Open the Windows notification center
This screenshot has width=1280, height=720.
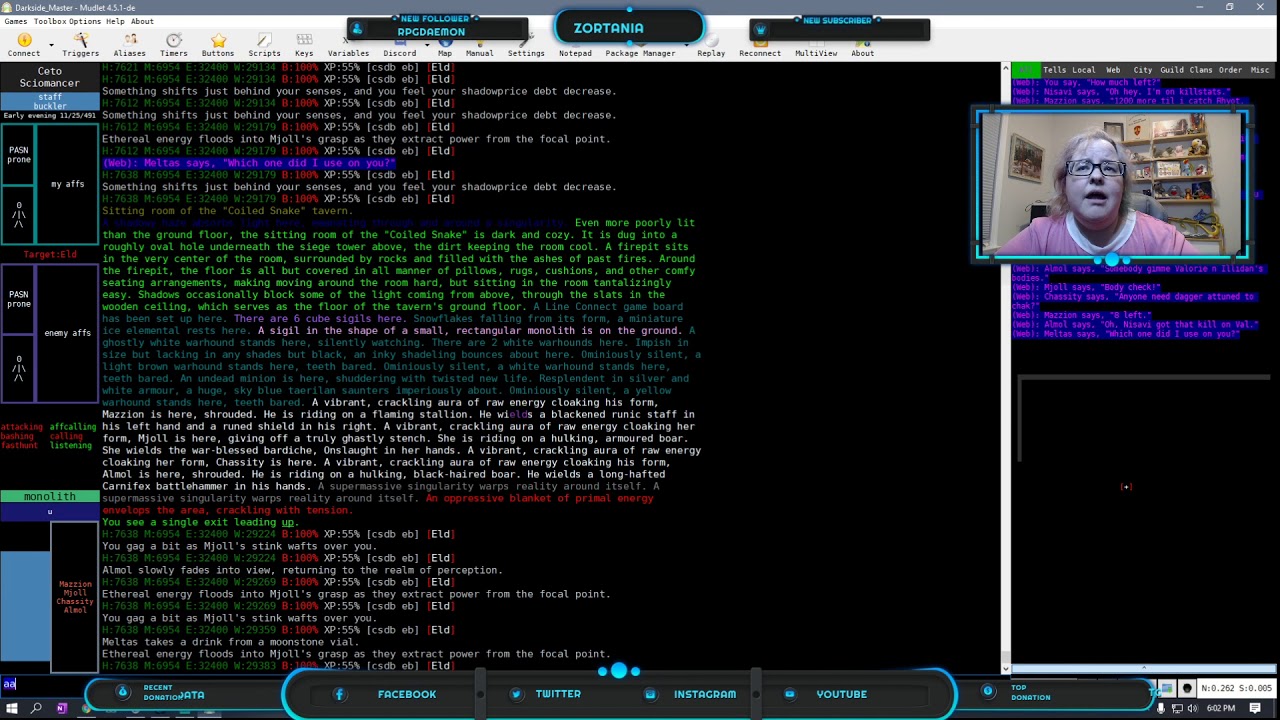click(x=1255, y=709)
